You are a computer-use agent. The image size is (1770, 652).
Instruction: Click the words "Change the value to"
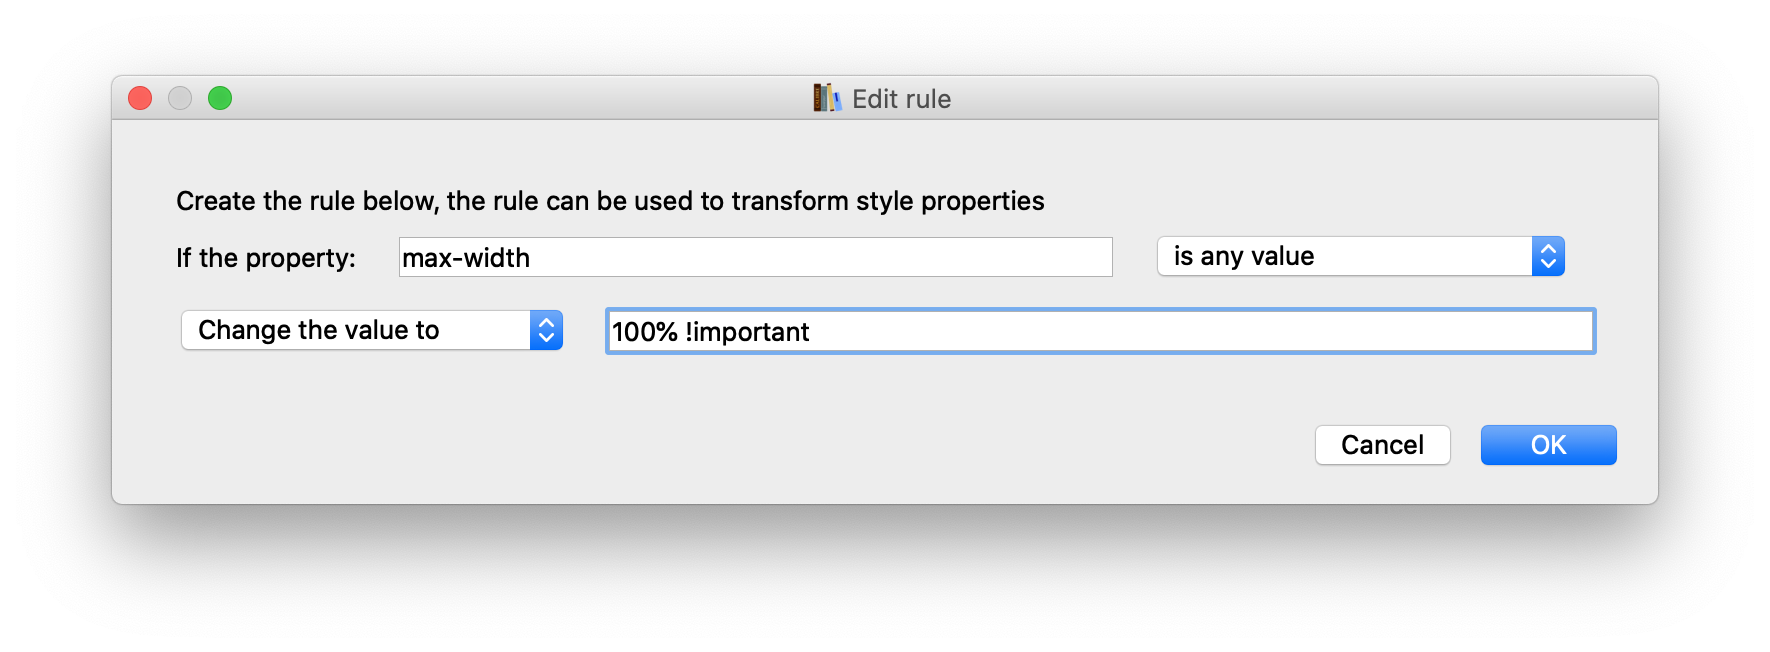[319, 331]
